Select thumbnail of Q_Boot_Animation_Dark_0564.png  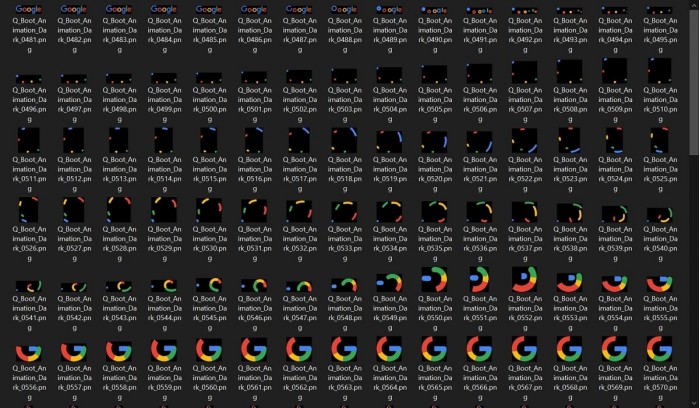click(x=389, y=349)
